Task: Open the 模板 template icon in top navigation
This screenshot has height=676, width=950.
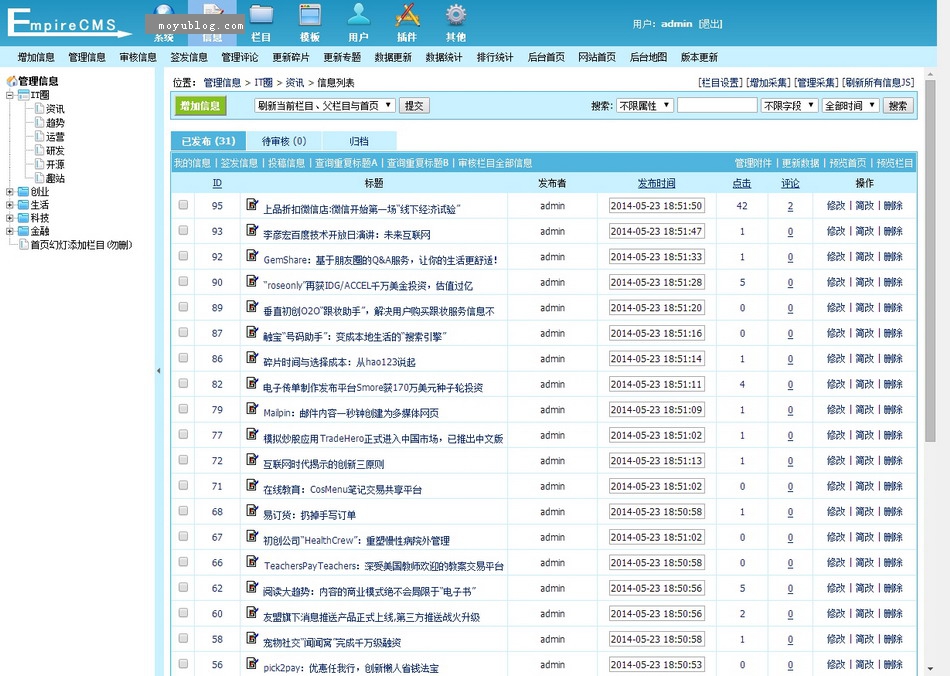Action: click(x=310, y=15)
